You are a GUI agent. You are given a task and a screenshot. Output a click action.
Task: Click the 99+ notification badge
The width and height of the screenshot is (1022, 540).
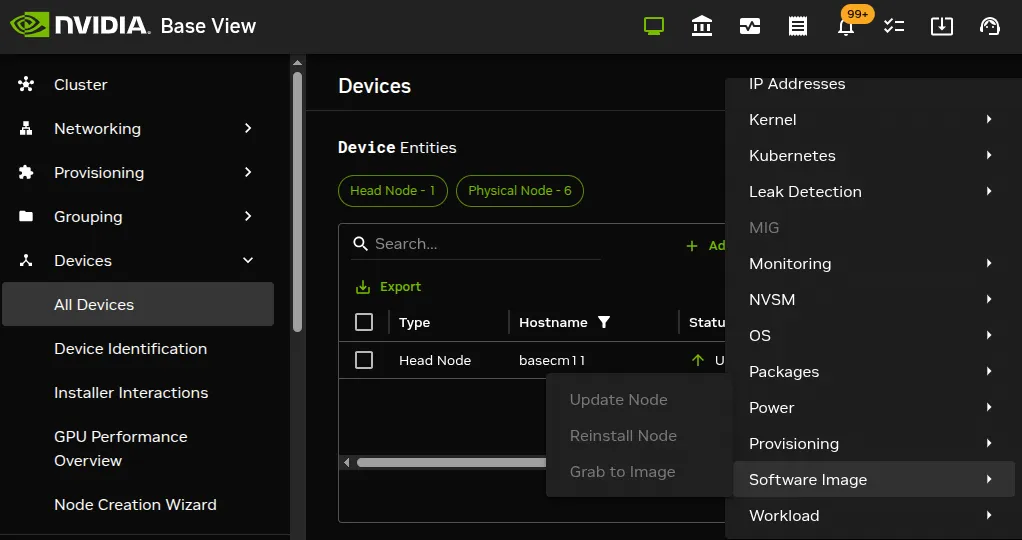[858, 14]
